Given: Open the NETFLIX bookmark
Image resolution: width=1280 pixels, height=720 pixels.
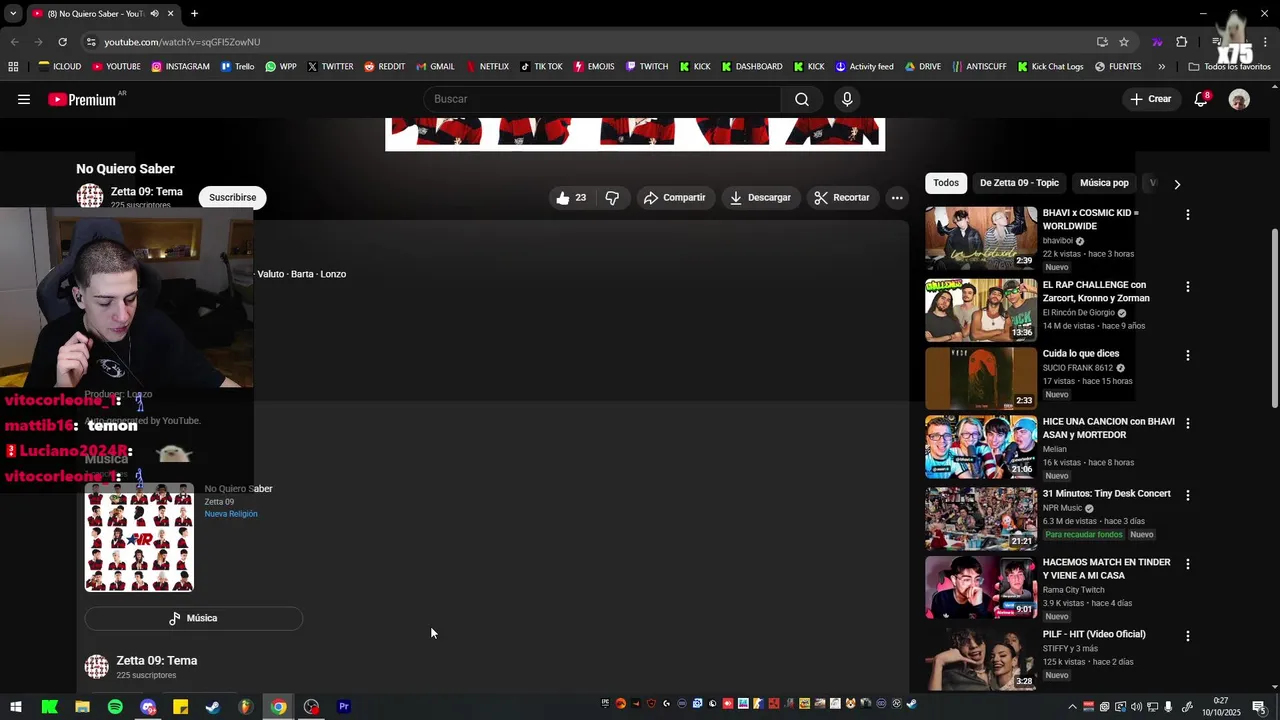Looking at the screenshot, I should [x=486, y=67].
